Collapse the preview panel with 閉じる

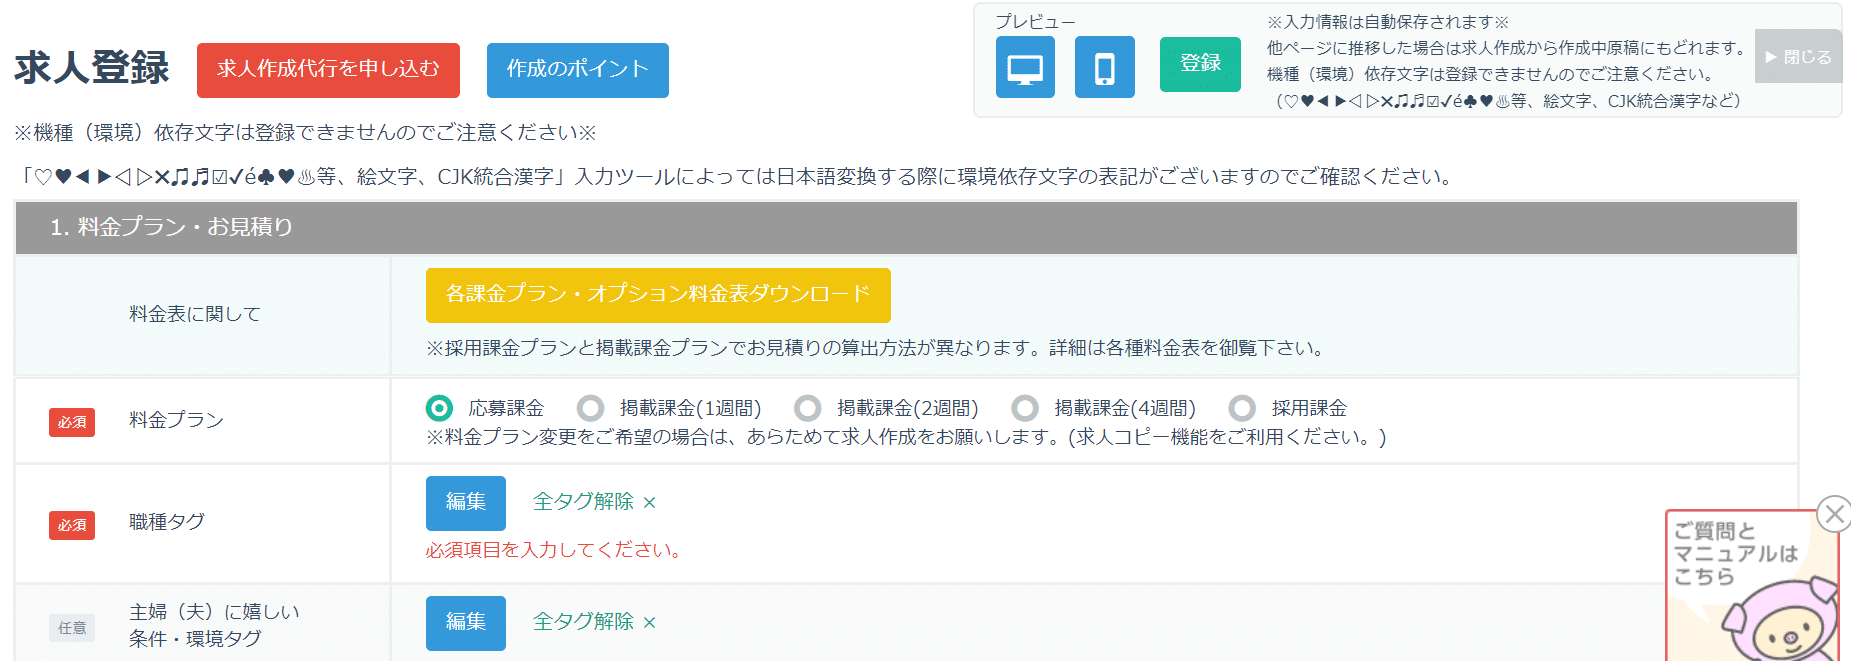pos(1798,57)
